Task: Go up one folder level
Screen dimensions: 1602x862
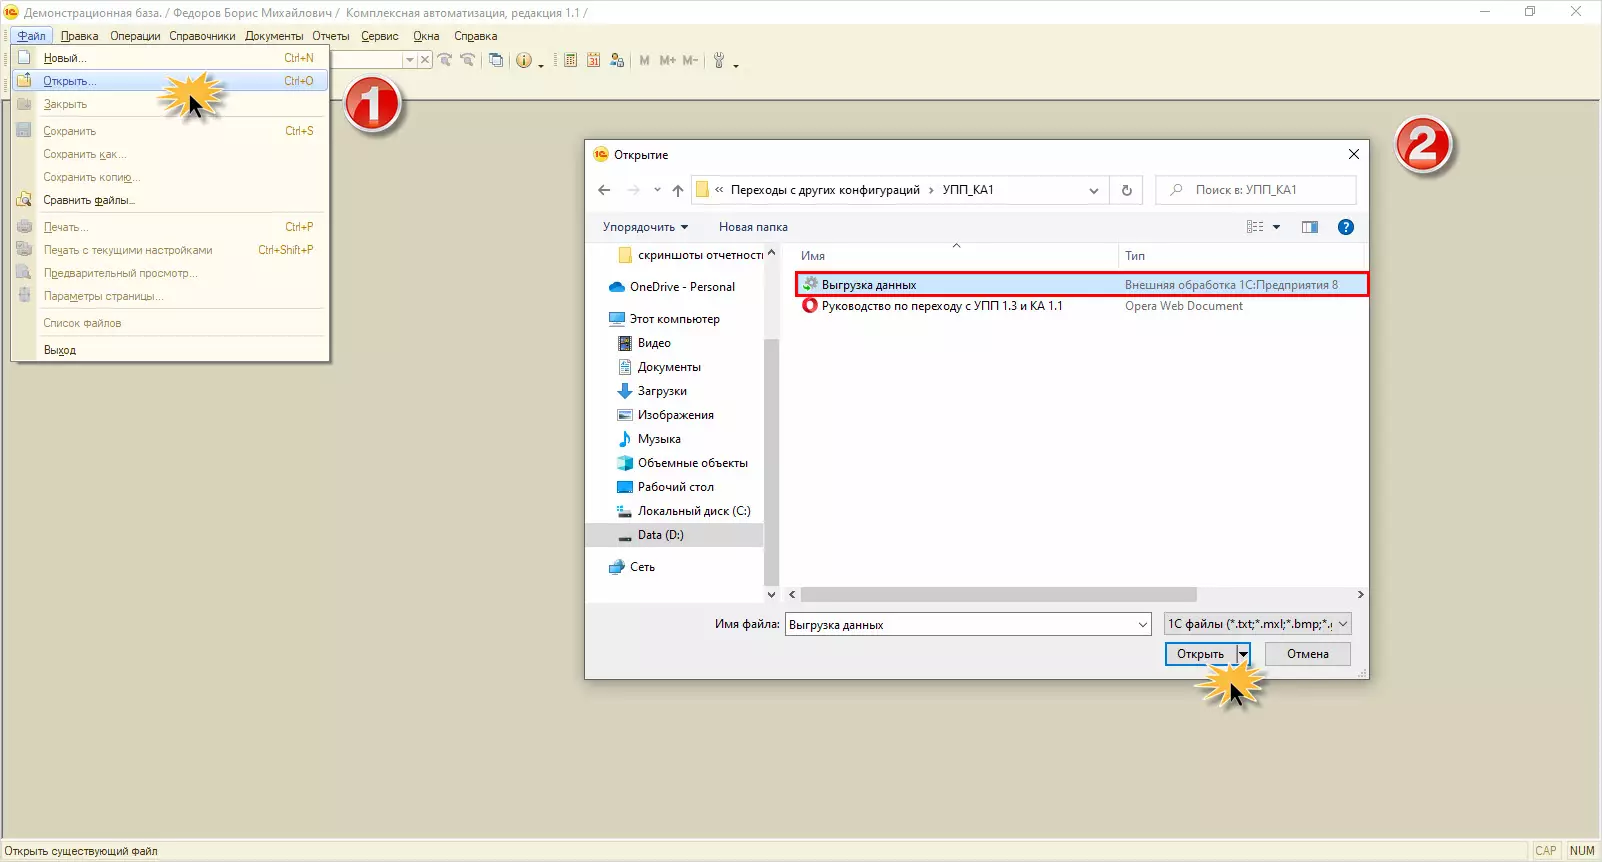Action: (678, 190)
